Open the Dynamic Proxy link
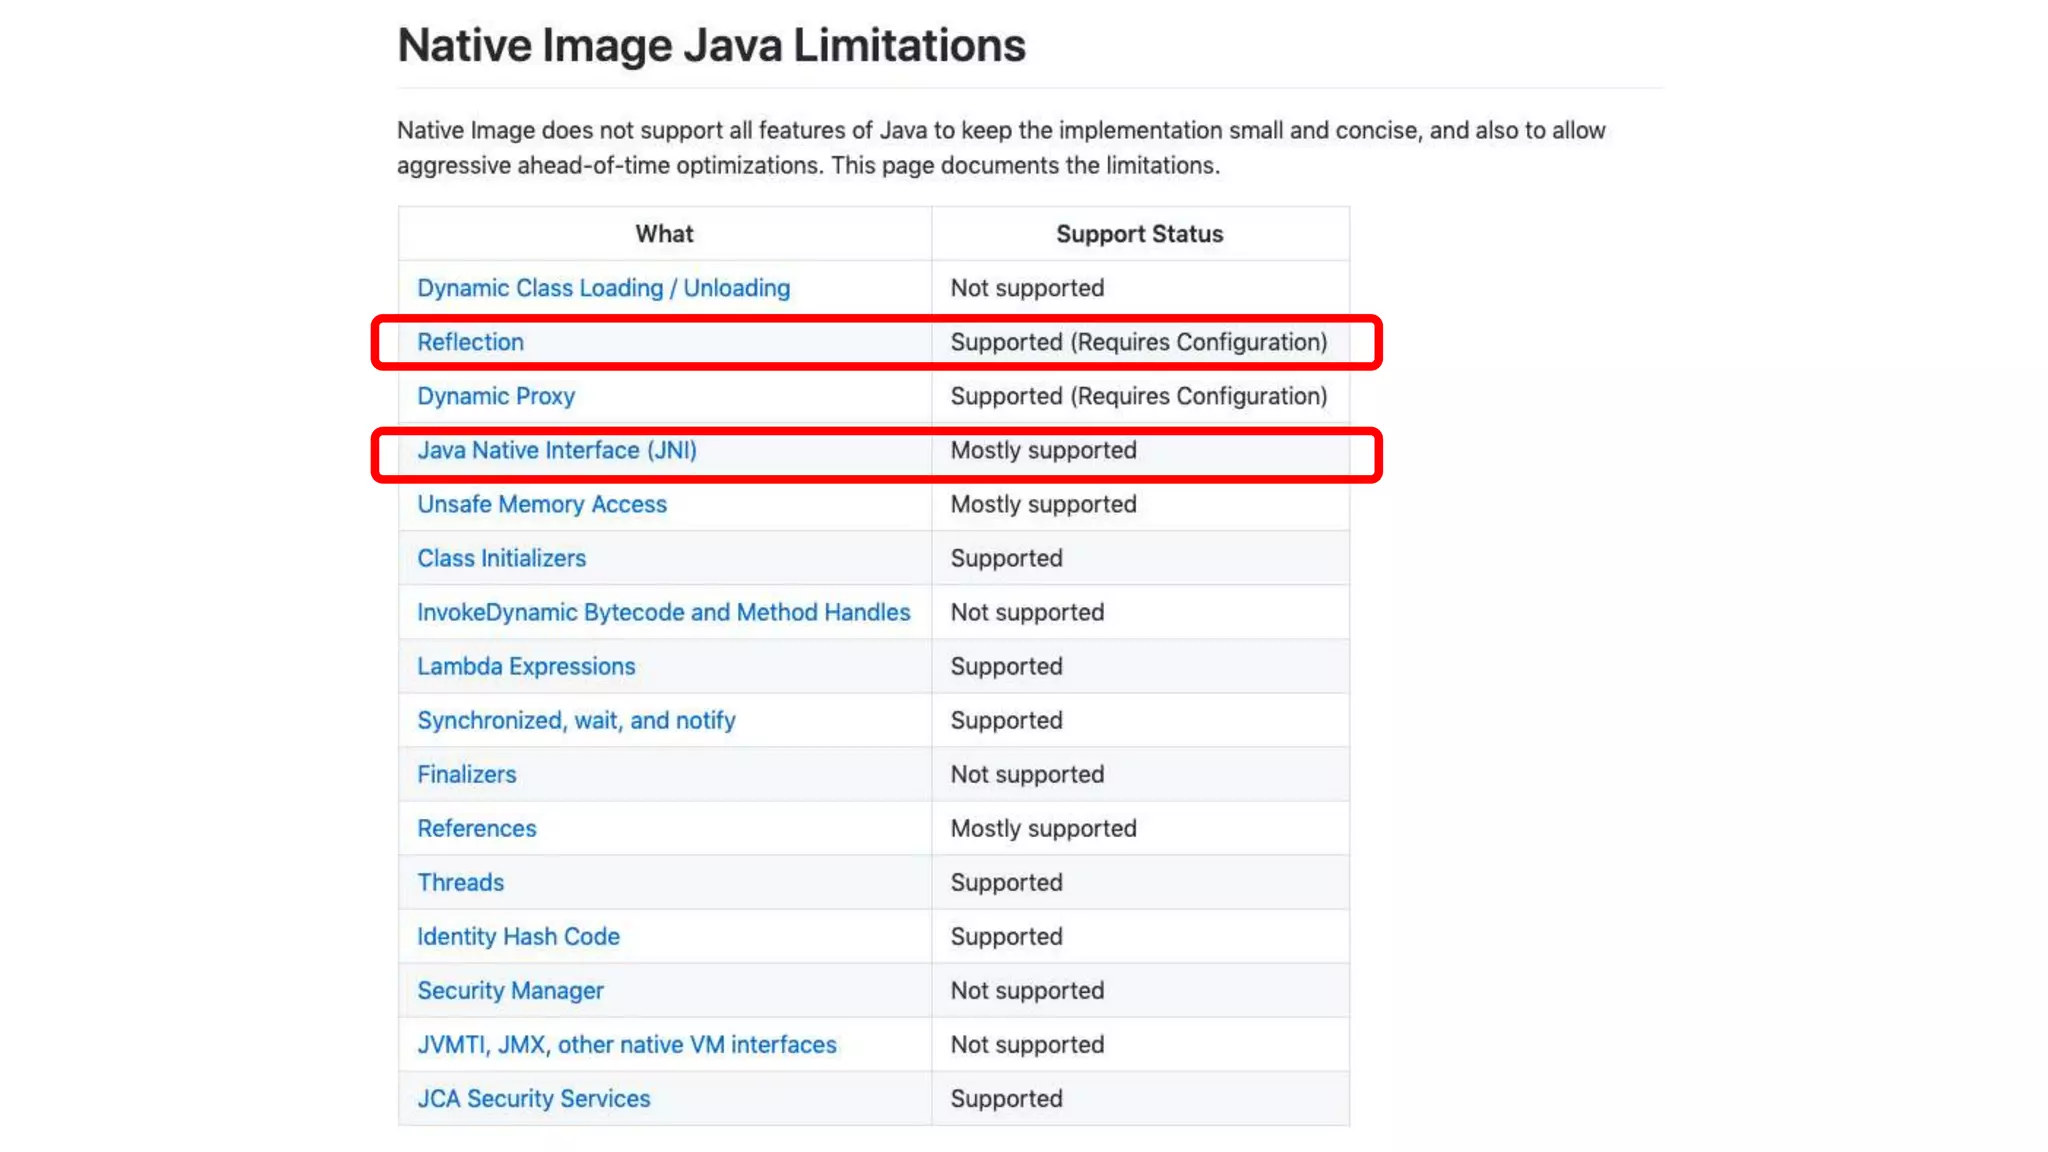The image size is (2048, 1152). coord(496,396)
